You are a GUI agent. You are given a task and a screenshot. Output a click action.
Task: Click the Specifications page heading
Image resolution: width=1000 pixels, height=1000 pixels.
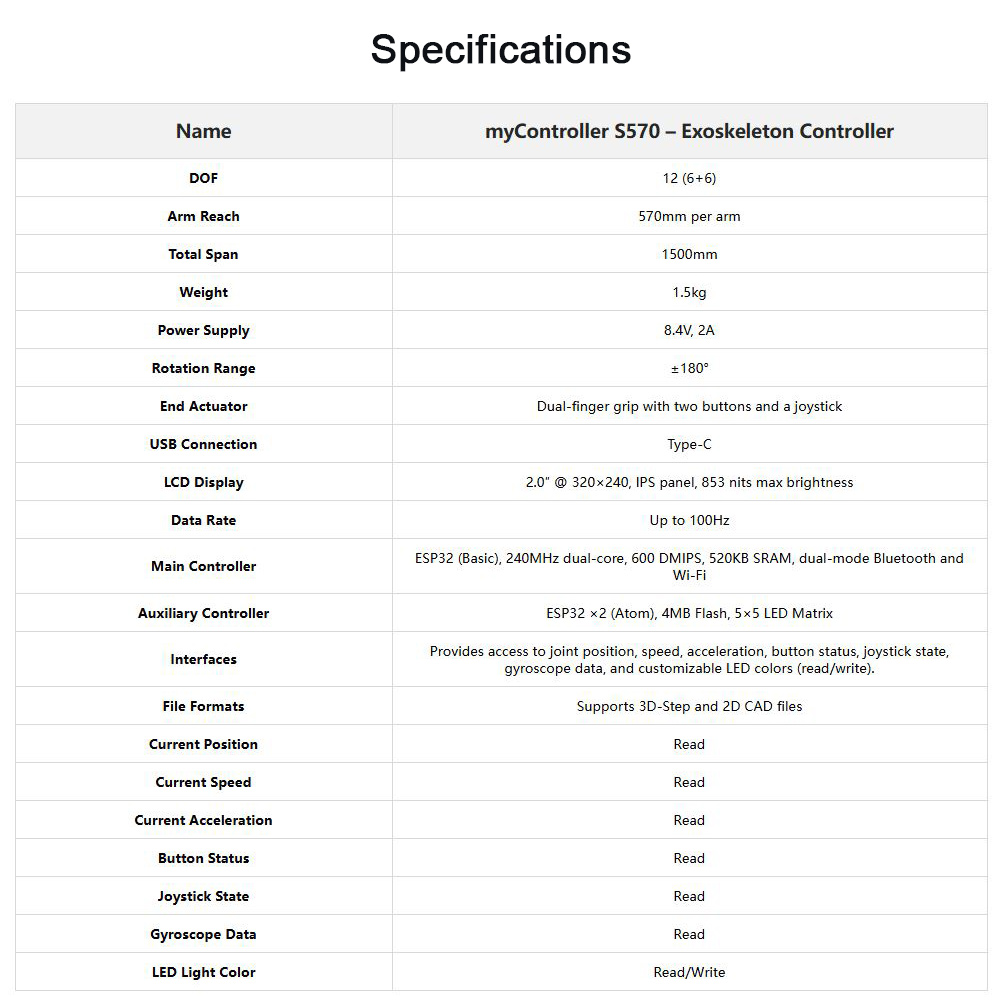tap(500, 50)
